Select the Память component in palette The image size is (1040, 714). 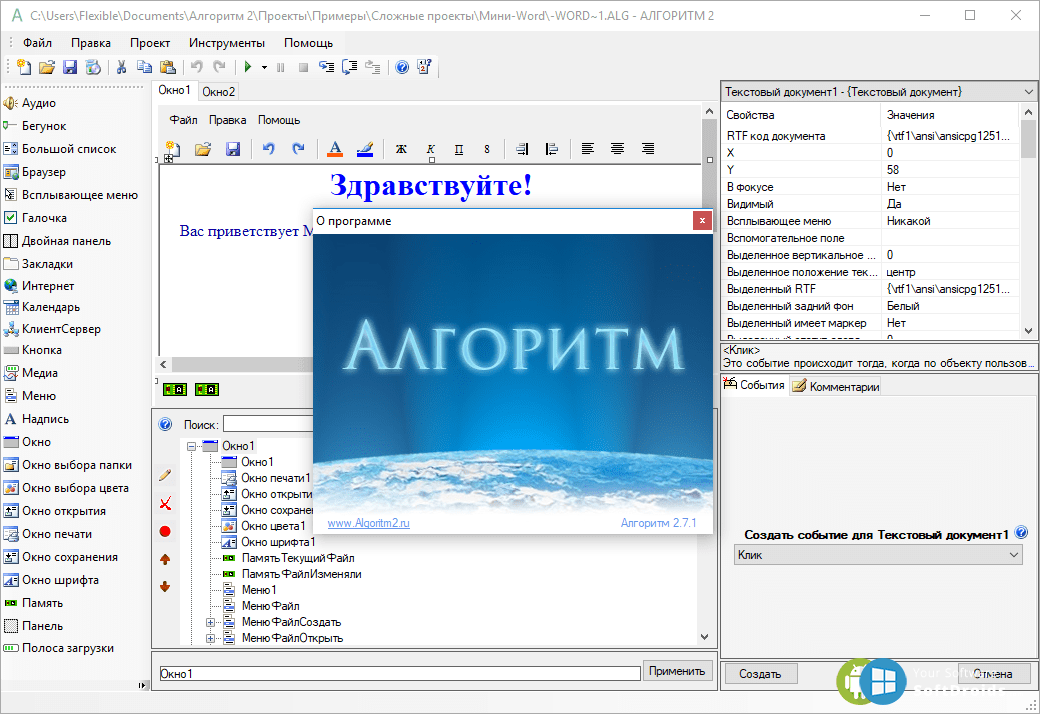pyautogui.click(x=34, y=603)
